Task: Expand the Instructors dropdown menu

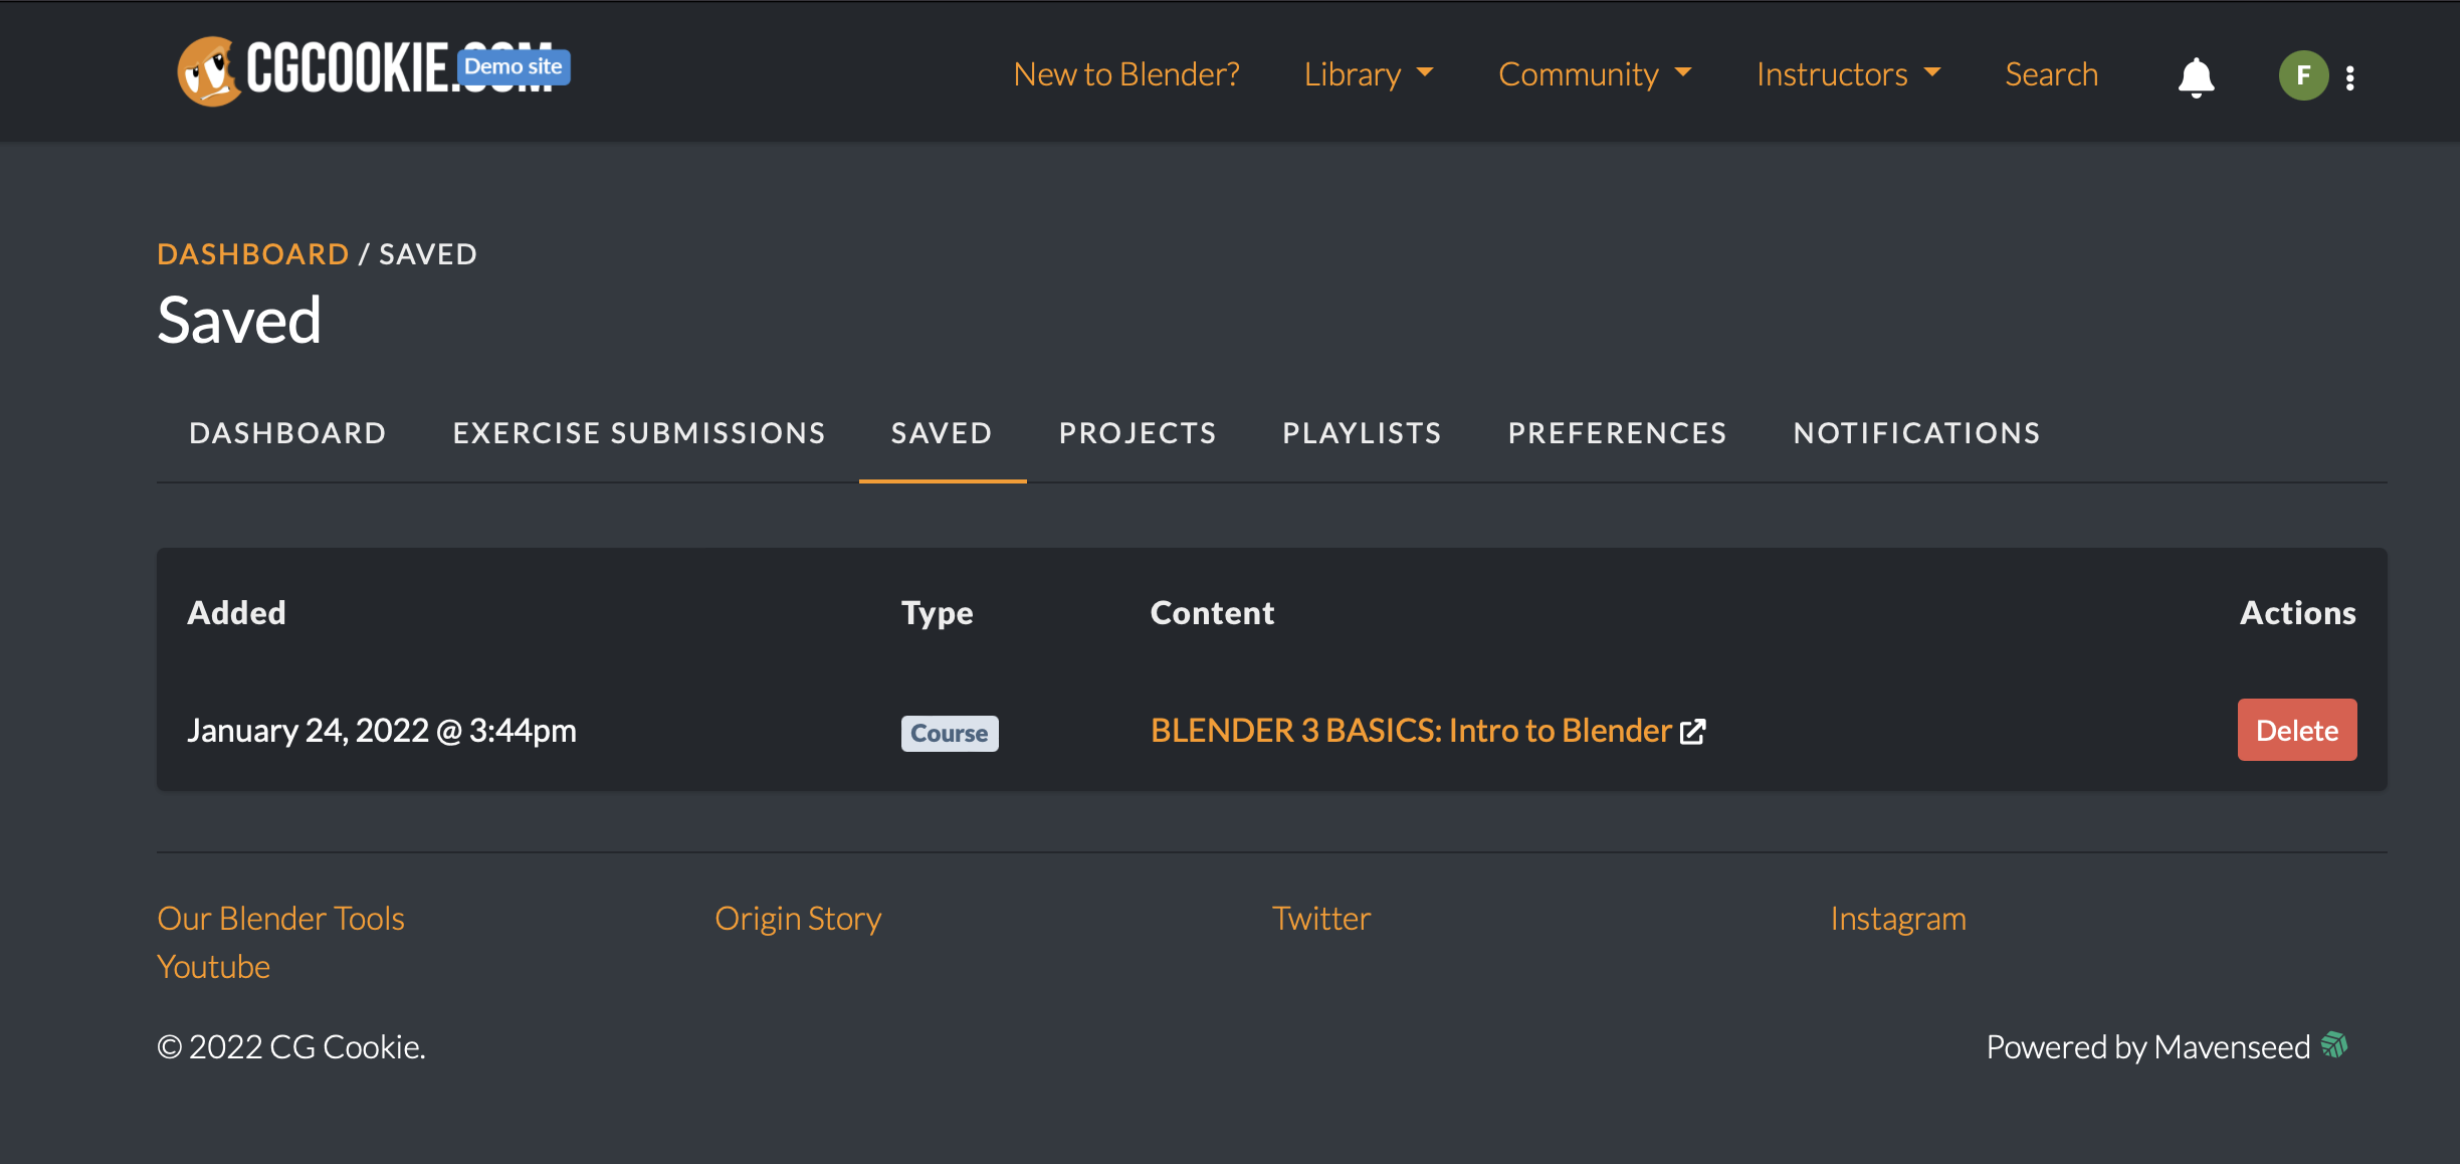Action: [1848, 74]
